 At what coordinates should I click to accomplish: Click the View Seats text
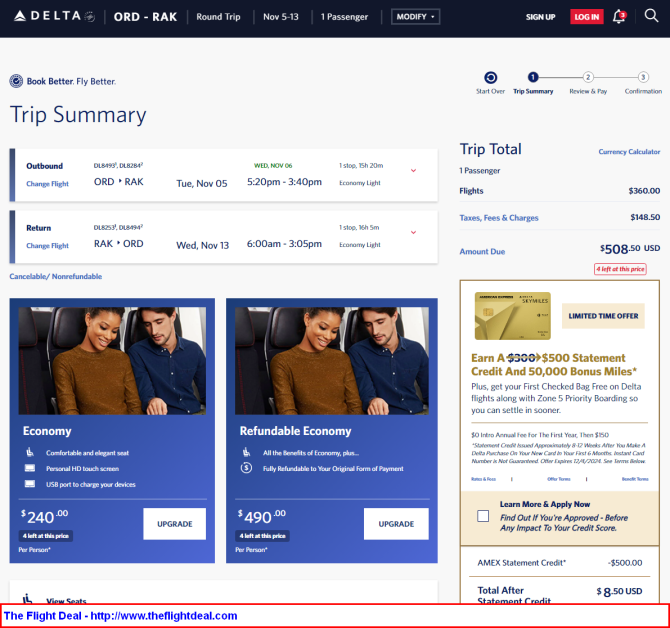66,600
